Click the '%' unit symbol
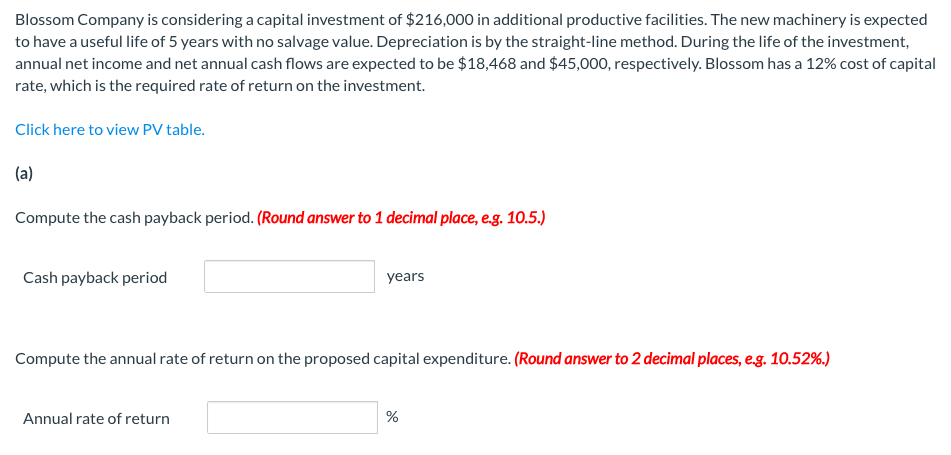The image size is (951, 455). (x=392, y=417)
